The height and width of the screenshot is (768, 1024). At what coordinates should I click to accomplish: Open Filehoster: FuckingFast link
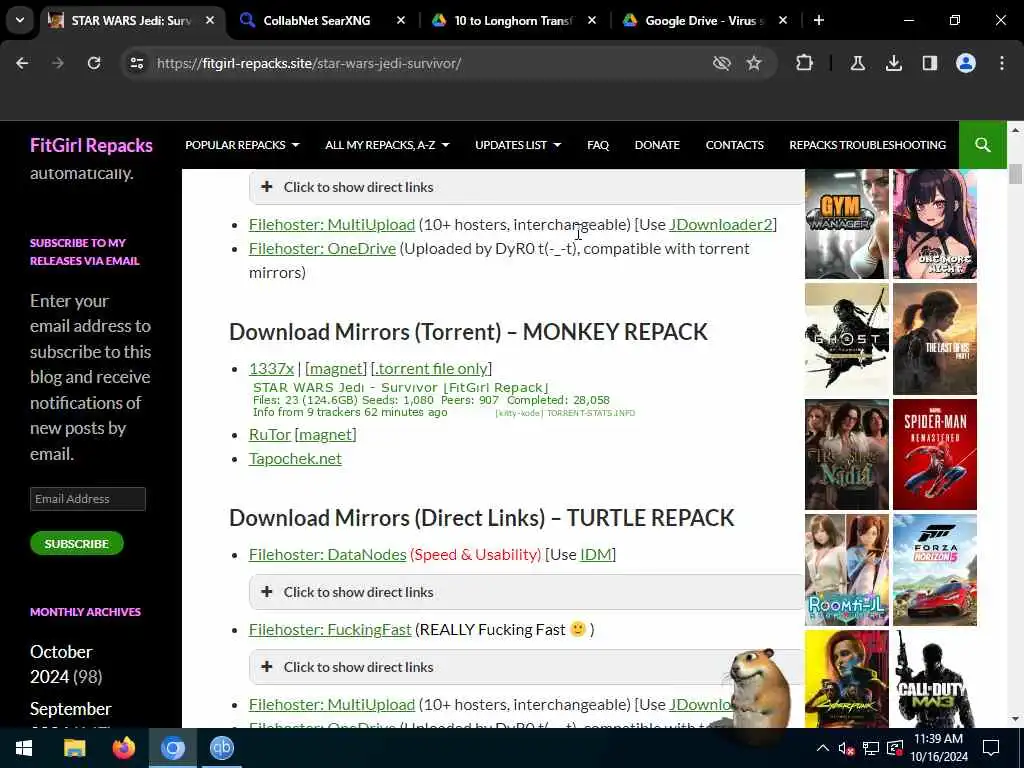(330, 630)
